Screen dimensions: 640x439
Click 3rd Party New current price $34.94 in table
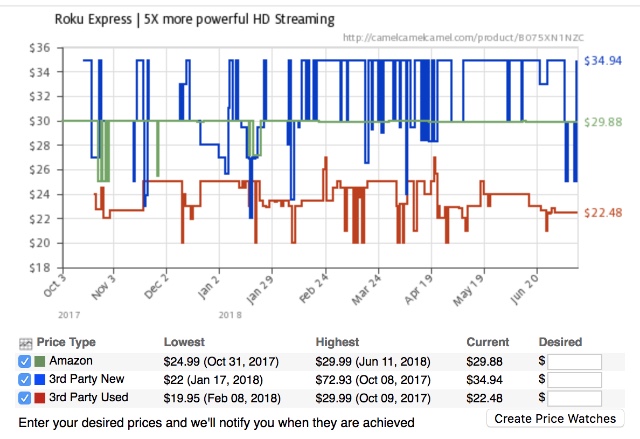coord(484,380)
